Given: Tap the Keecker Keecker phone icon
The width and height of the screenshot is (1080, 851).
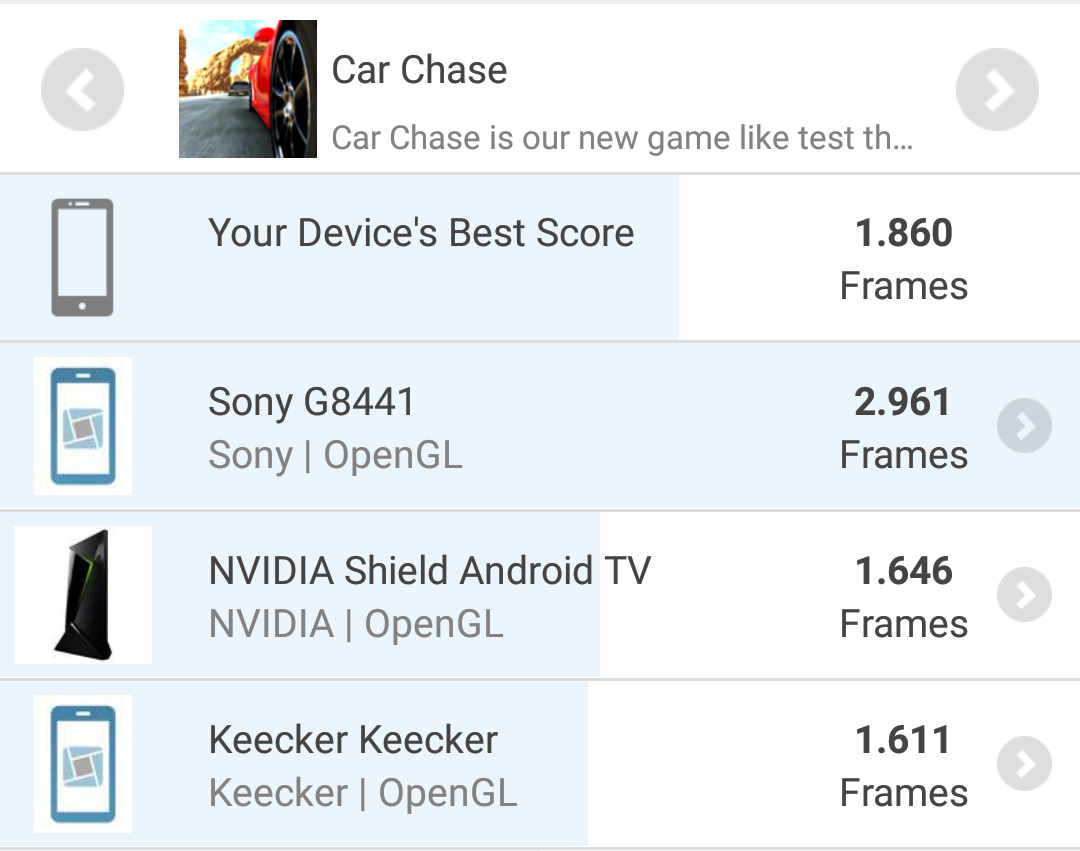Looking at the screenshot, I should [83, 764].
